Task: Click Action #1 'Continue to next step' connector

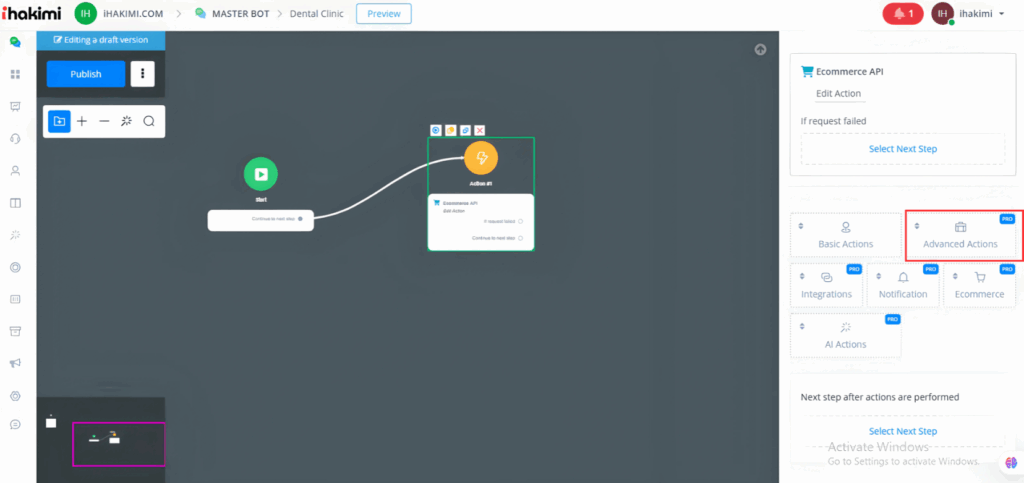Action: pos(521,238)
